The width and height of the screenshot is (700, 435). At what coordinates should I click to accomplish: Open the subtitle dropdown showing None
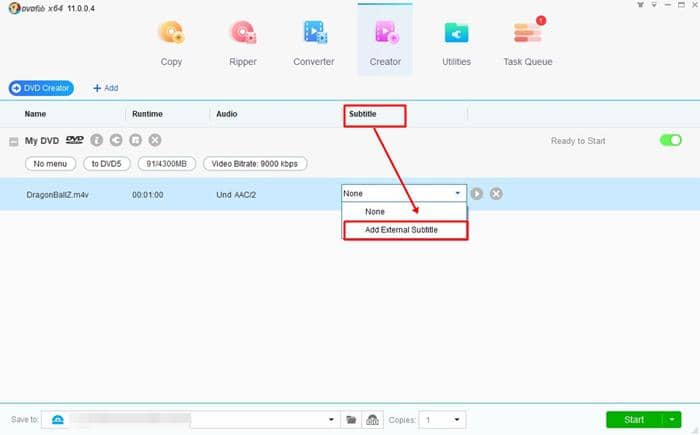point(404,193)
